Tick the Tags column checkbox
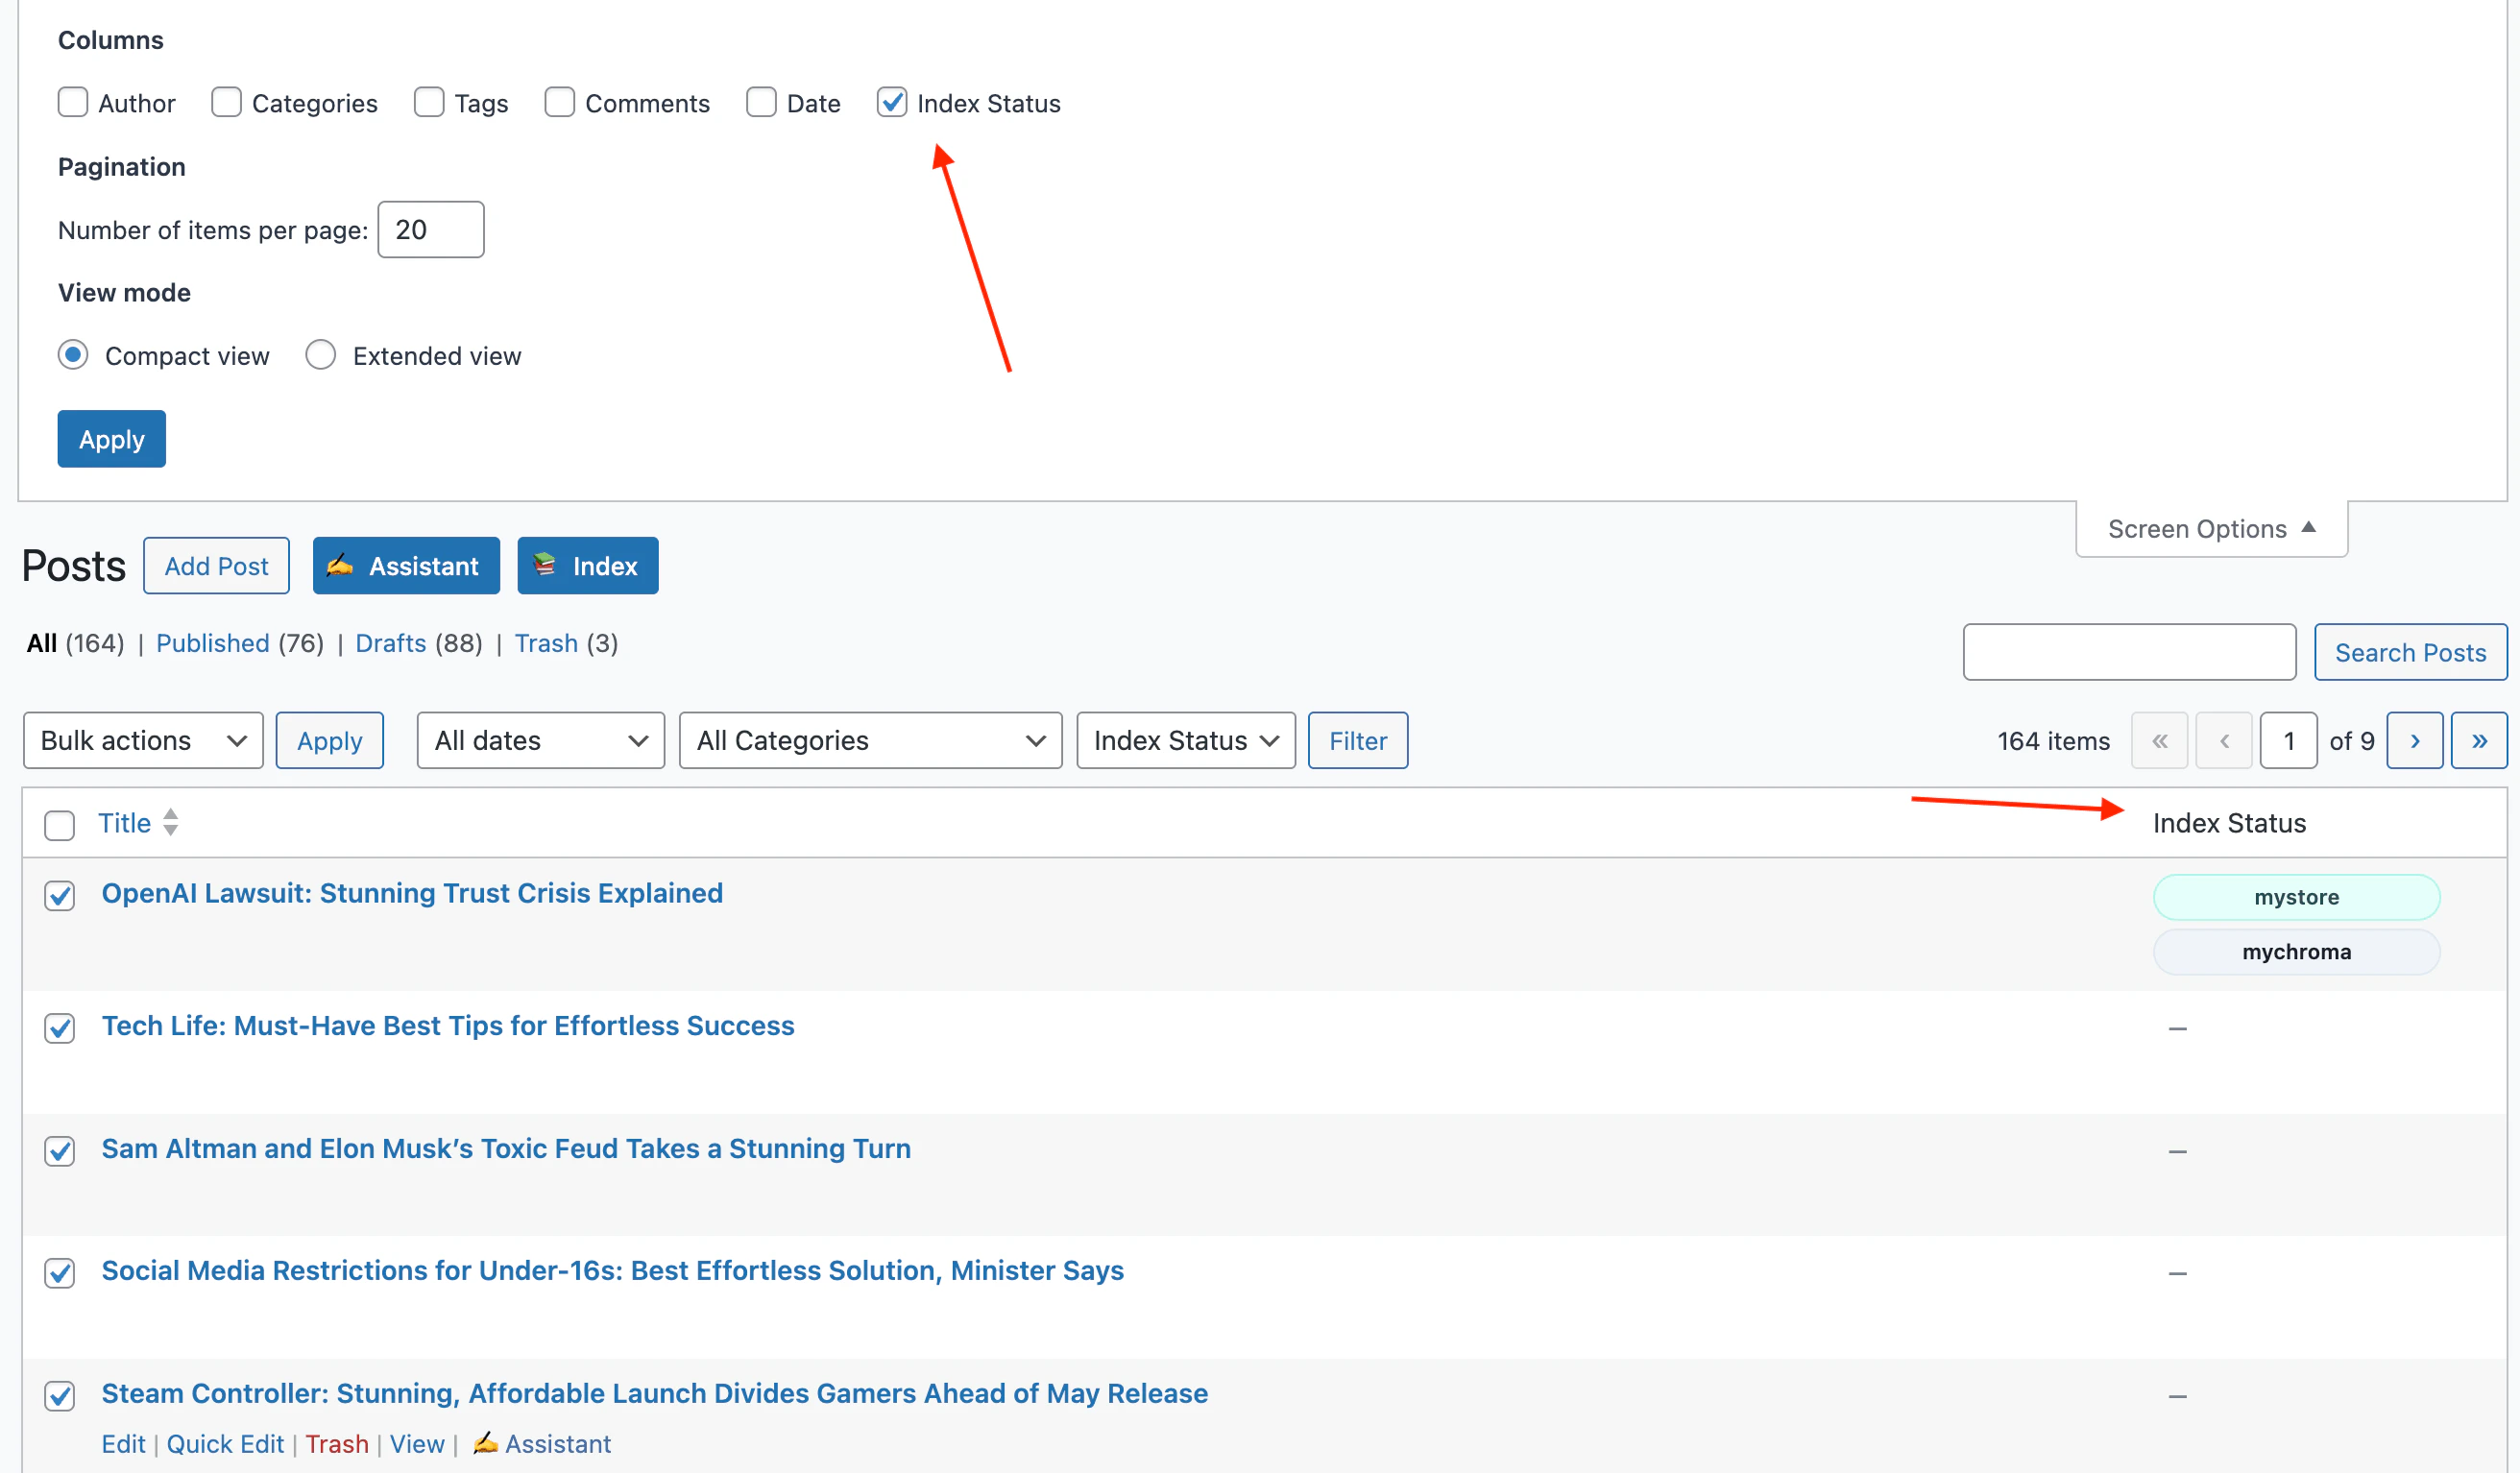 pos(429,102)
